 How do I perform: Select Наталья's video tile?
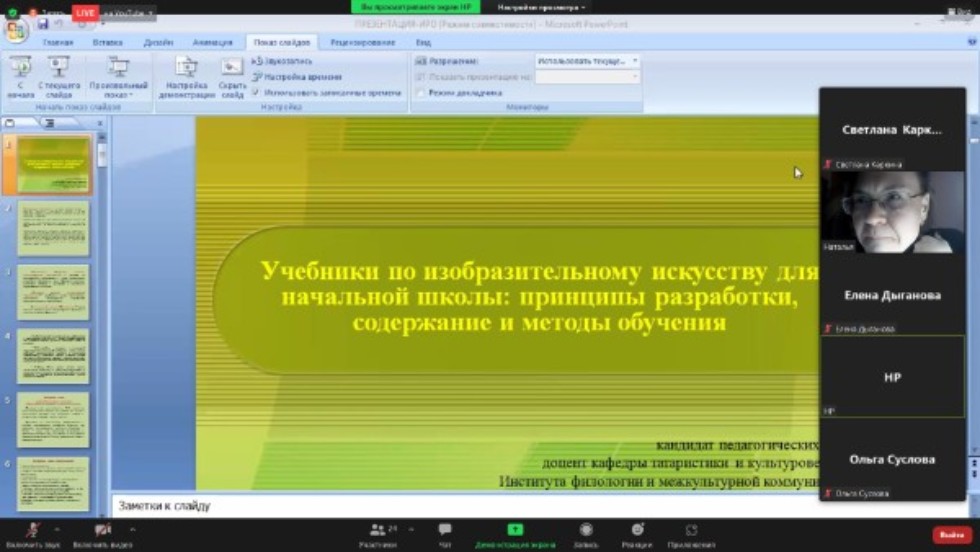click(892, 212)
